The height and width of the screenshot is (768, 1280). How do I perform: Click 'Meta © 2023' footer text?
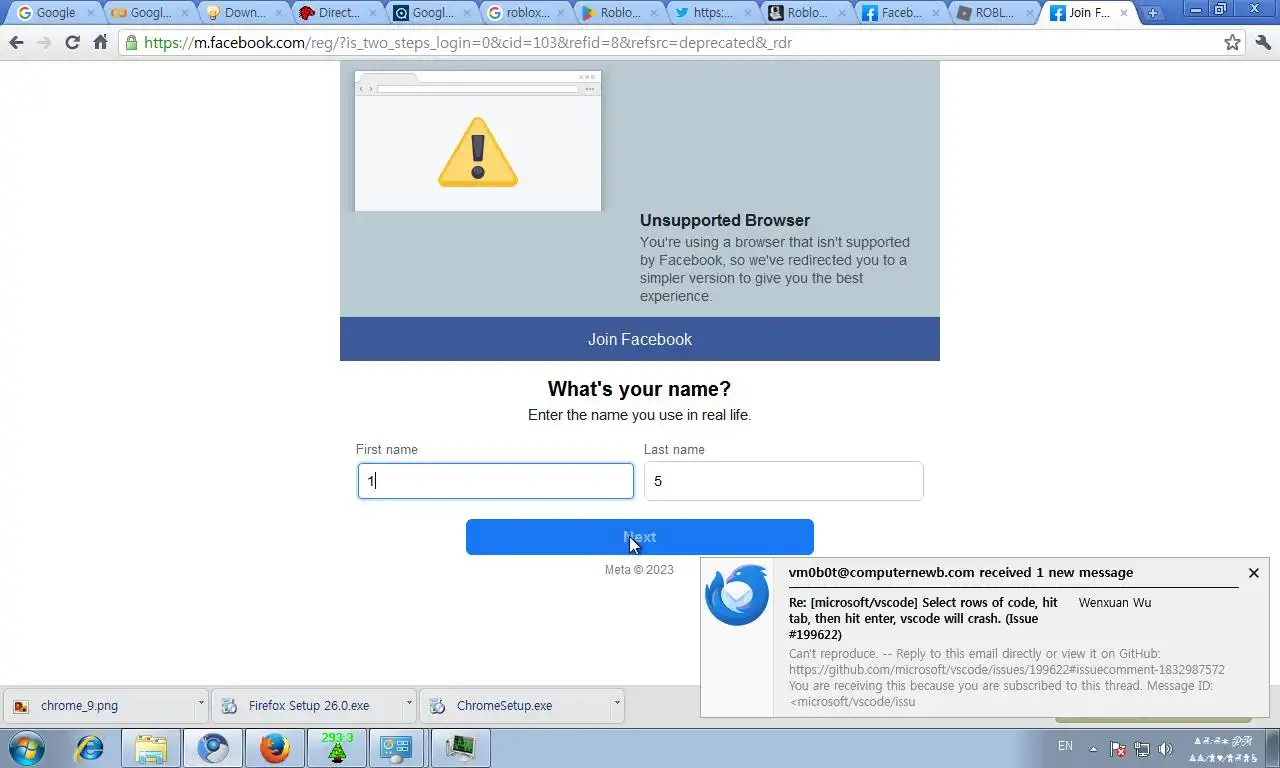click(639, 570)
